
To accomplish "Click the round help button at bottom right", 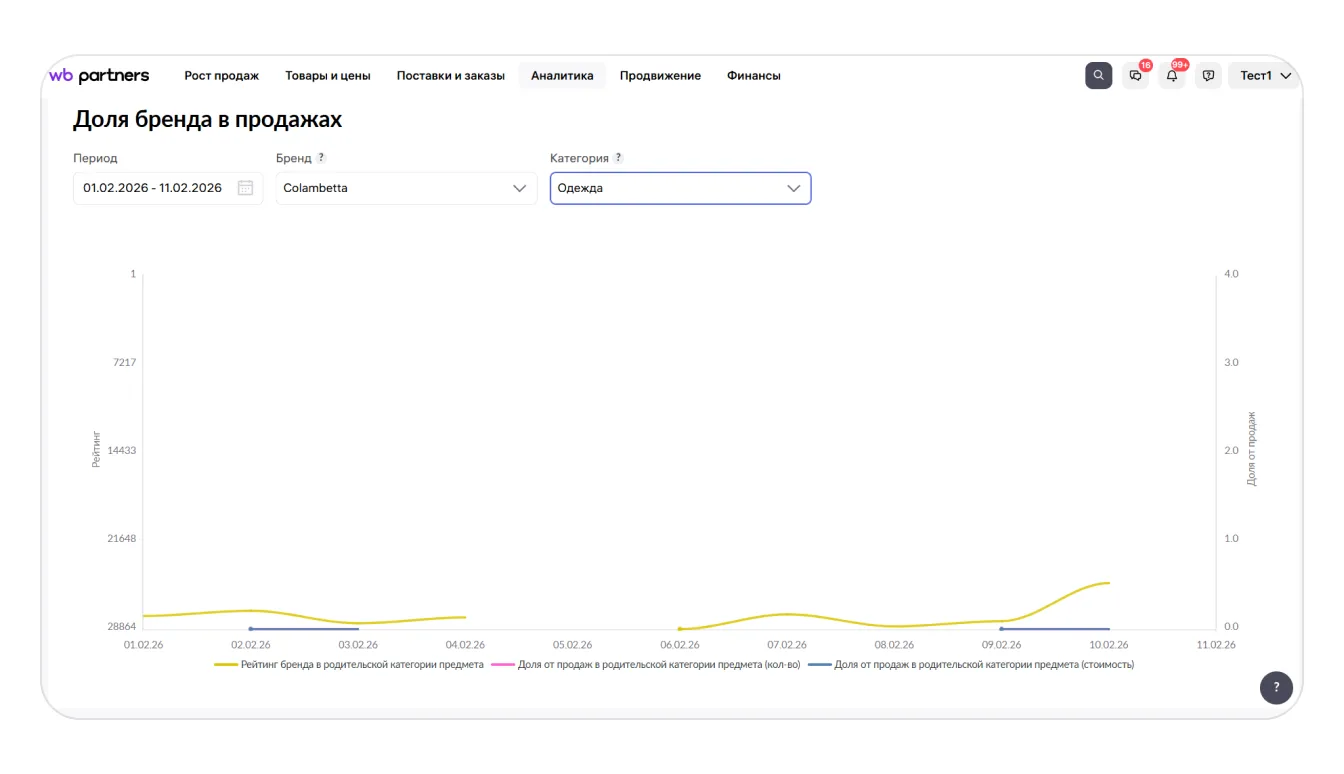I will 1276,688.
